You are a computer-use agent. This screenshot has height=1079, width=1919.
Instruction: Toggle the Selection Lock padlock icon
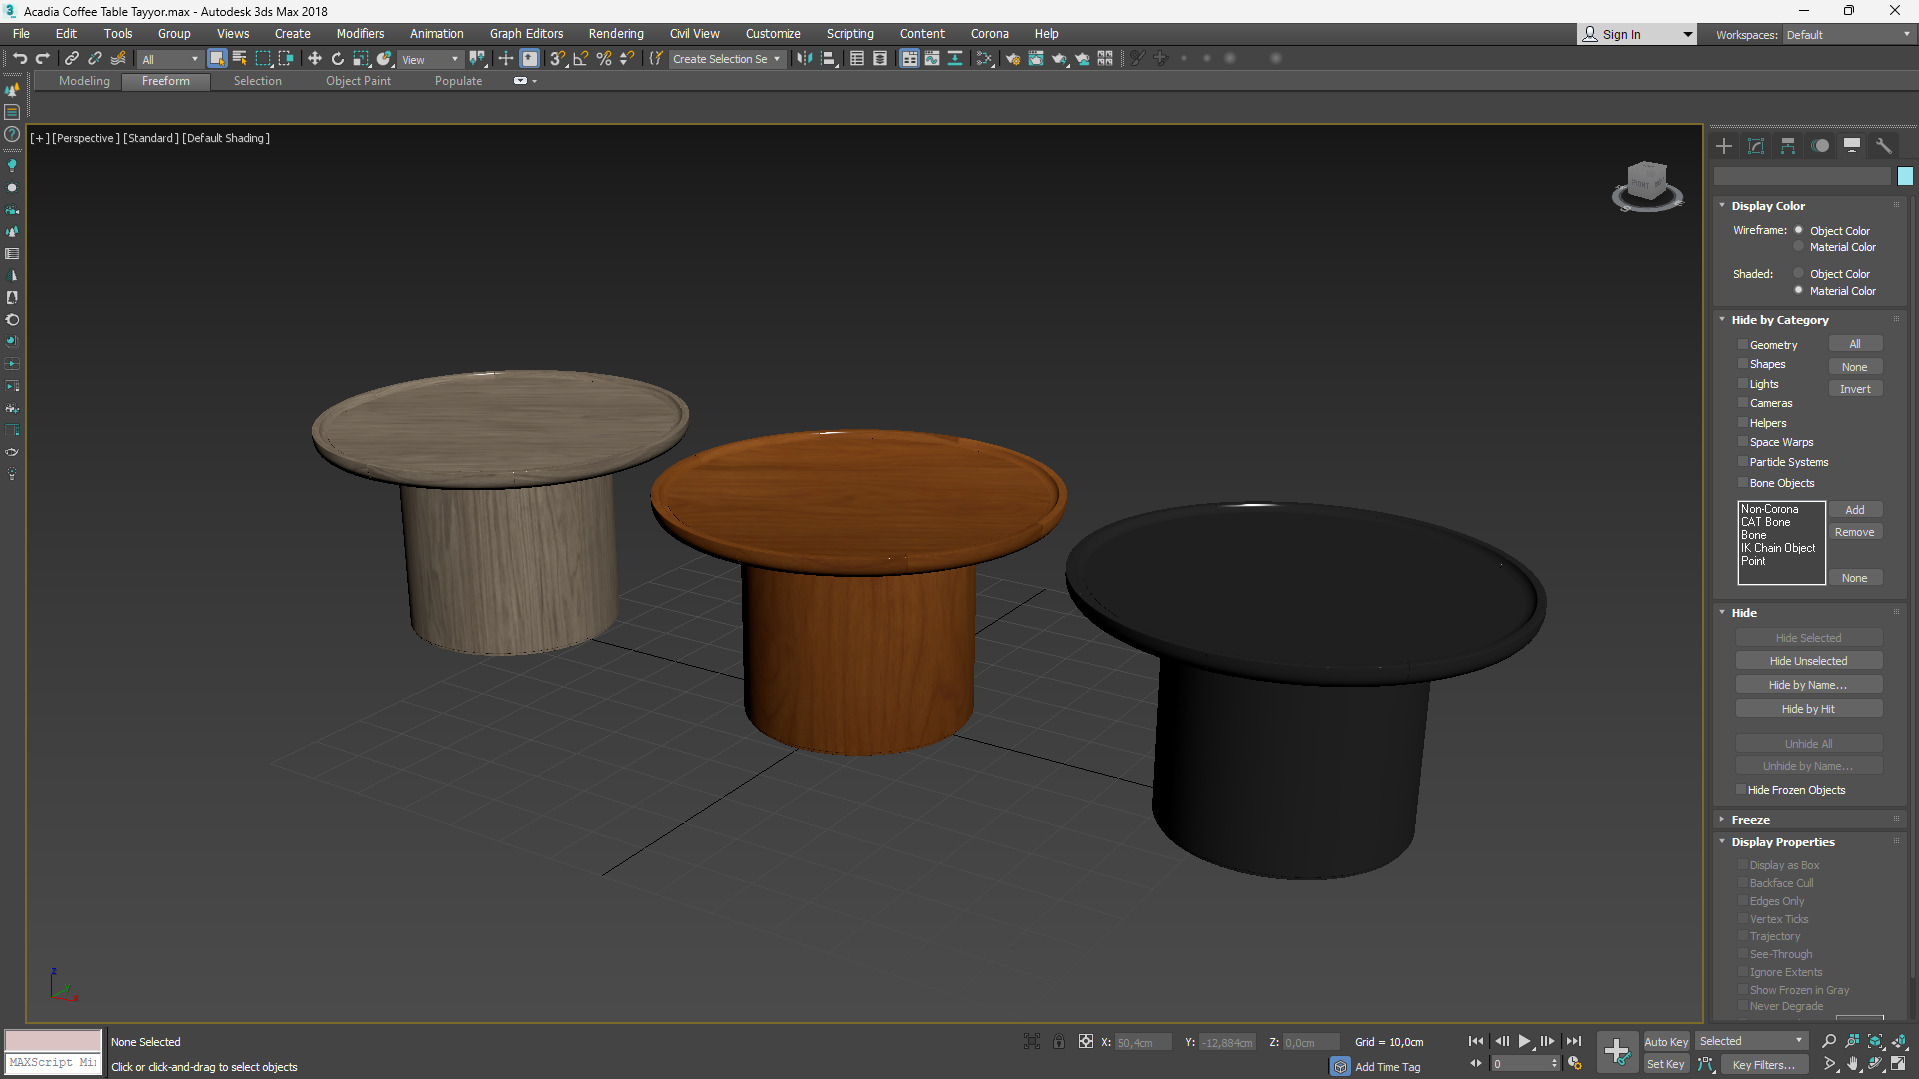(1059, 1042)
